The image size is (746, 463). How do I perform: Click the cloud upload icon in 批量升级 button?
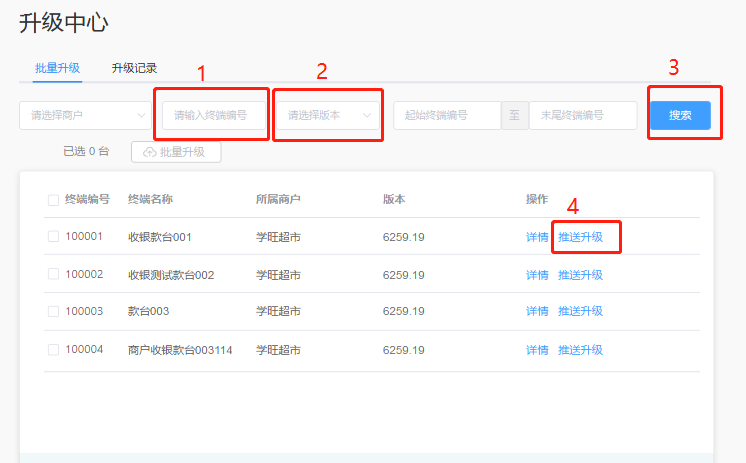[x=150, y=152]
